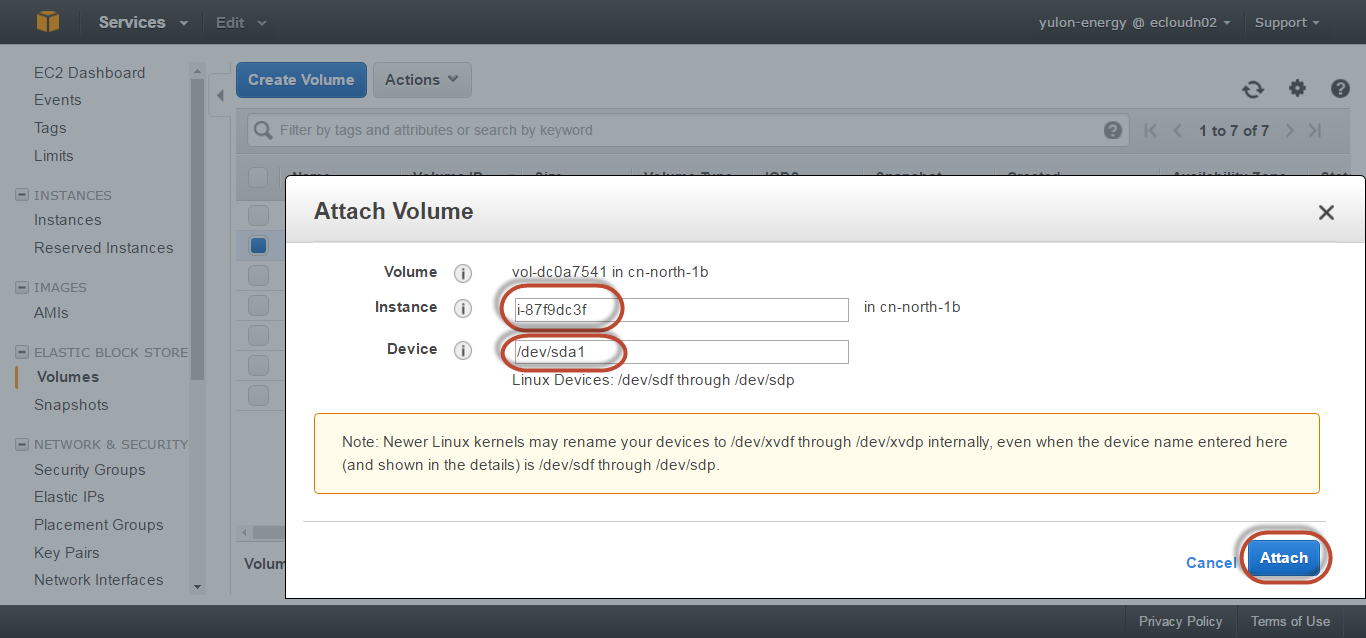
Task: Open Snapshots in the sidebar
Action: (x=71, y=405)
